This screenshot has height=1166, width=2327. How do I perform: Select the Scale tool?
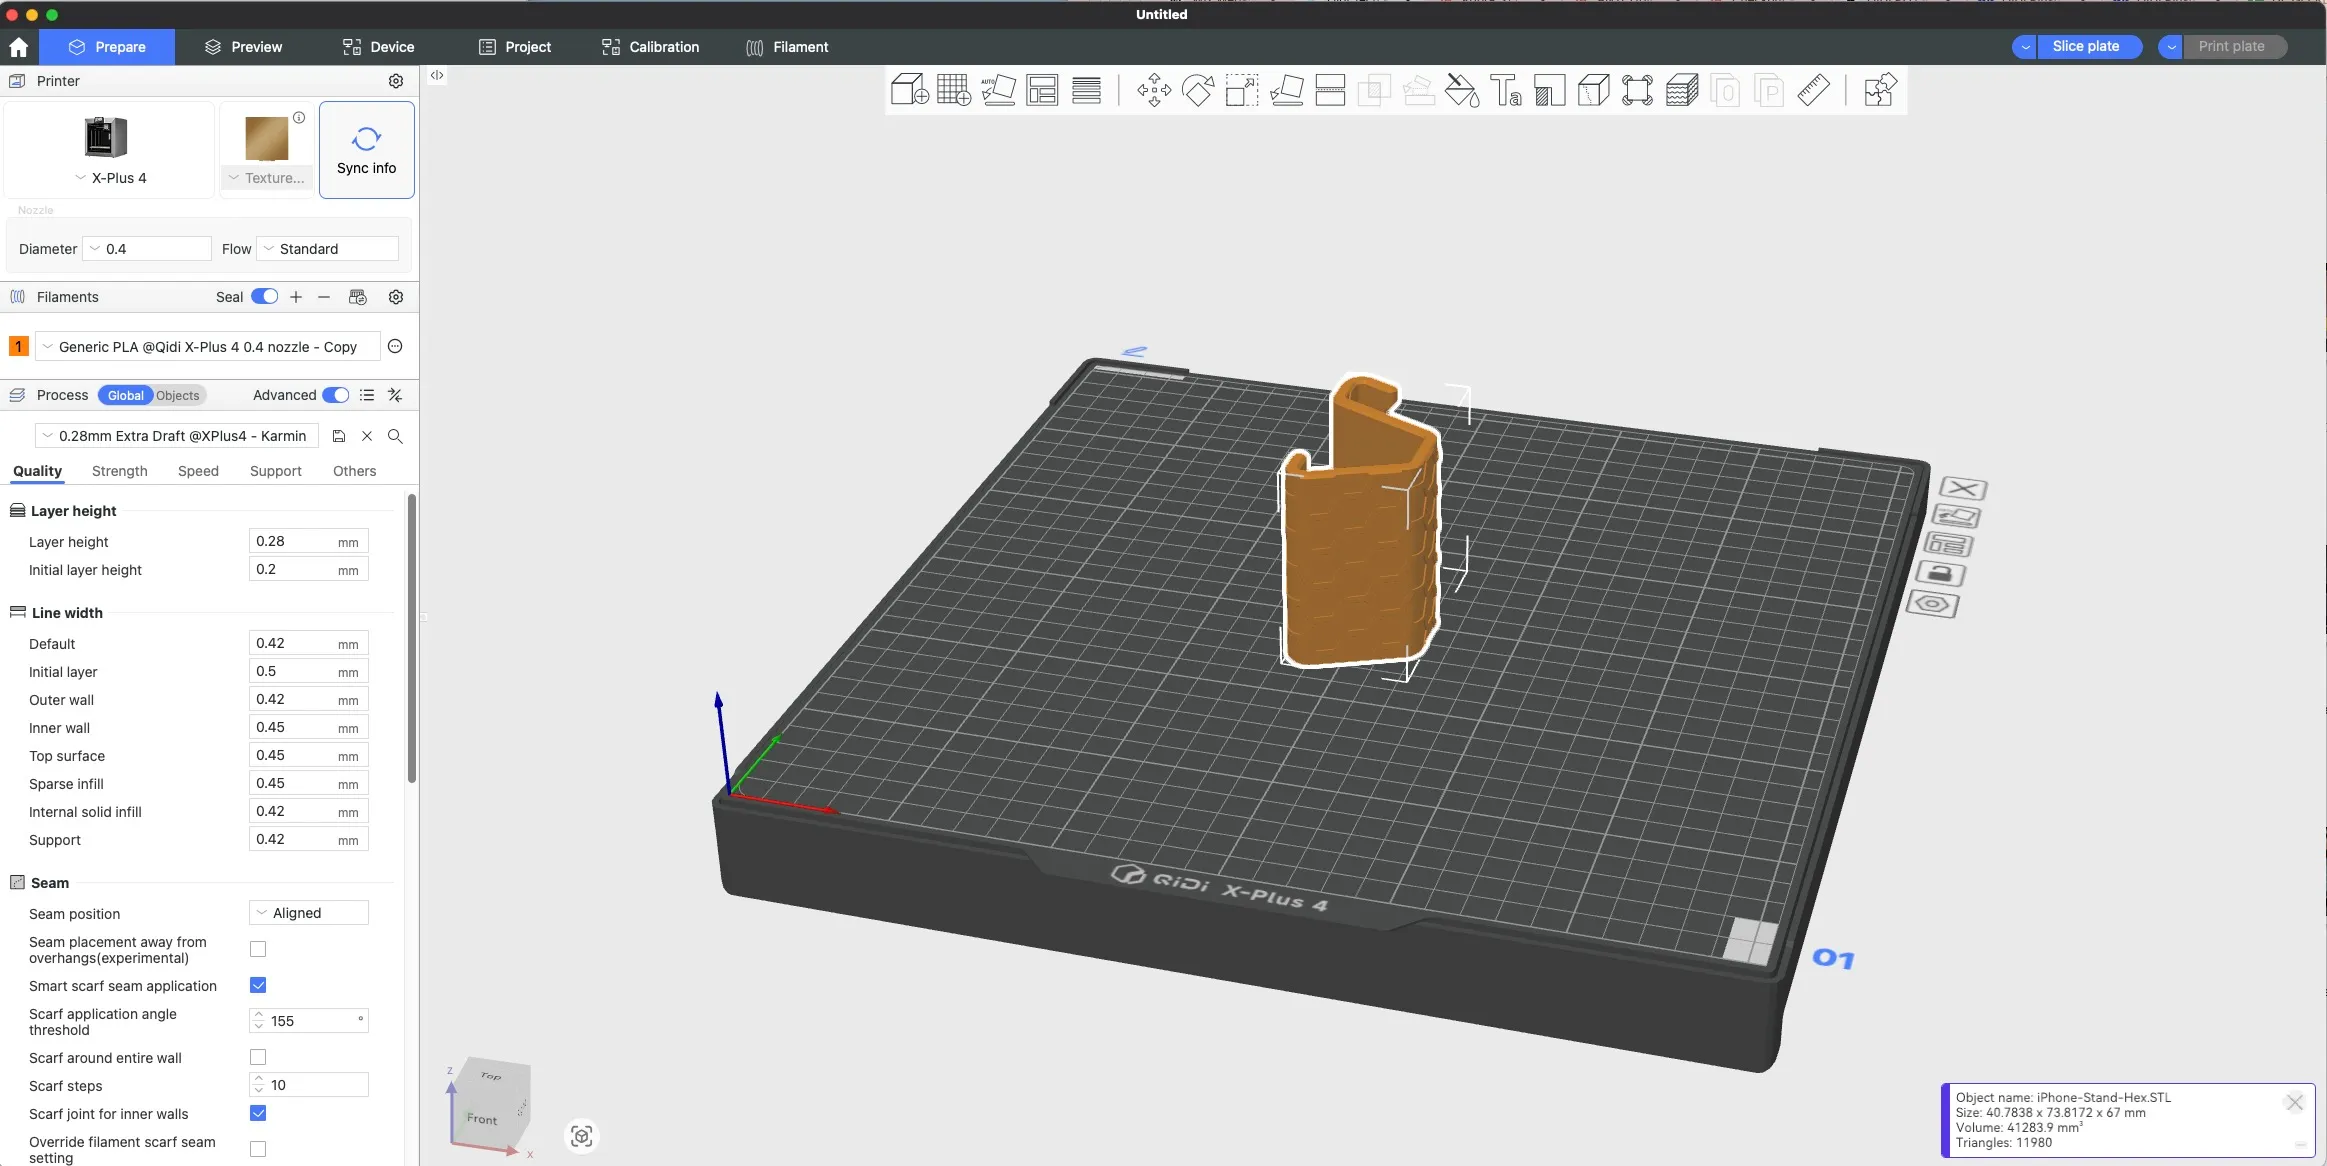[1241, 90]
